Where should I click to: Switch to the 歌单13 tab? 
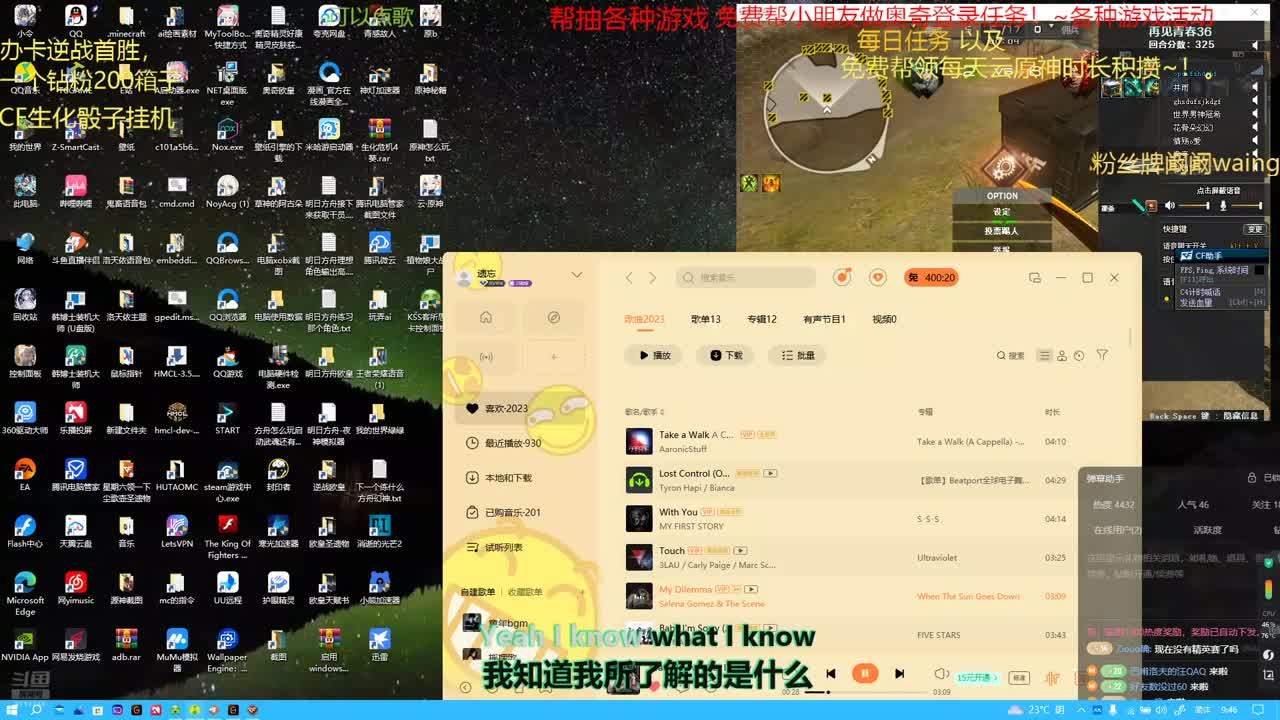706,319
